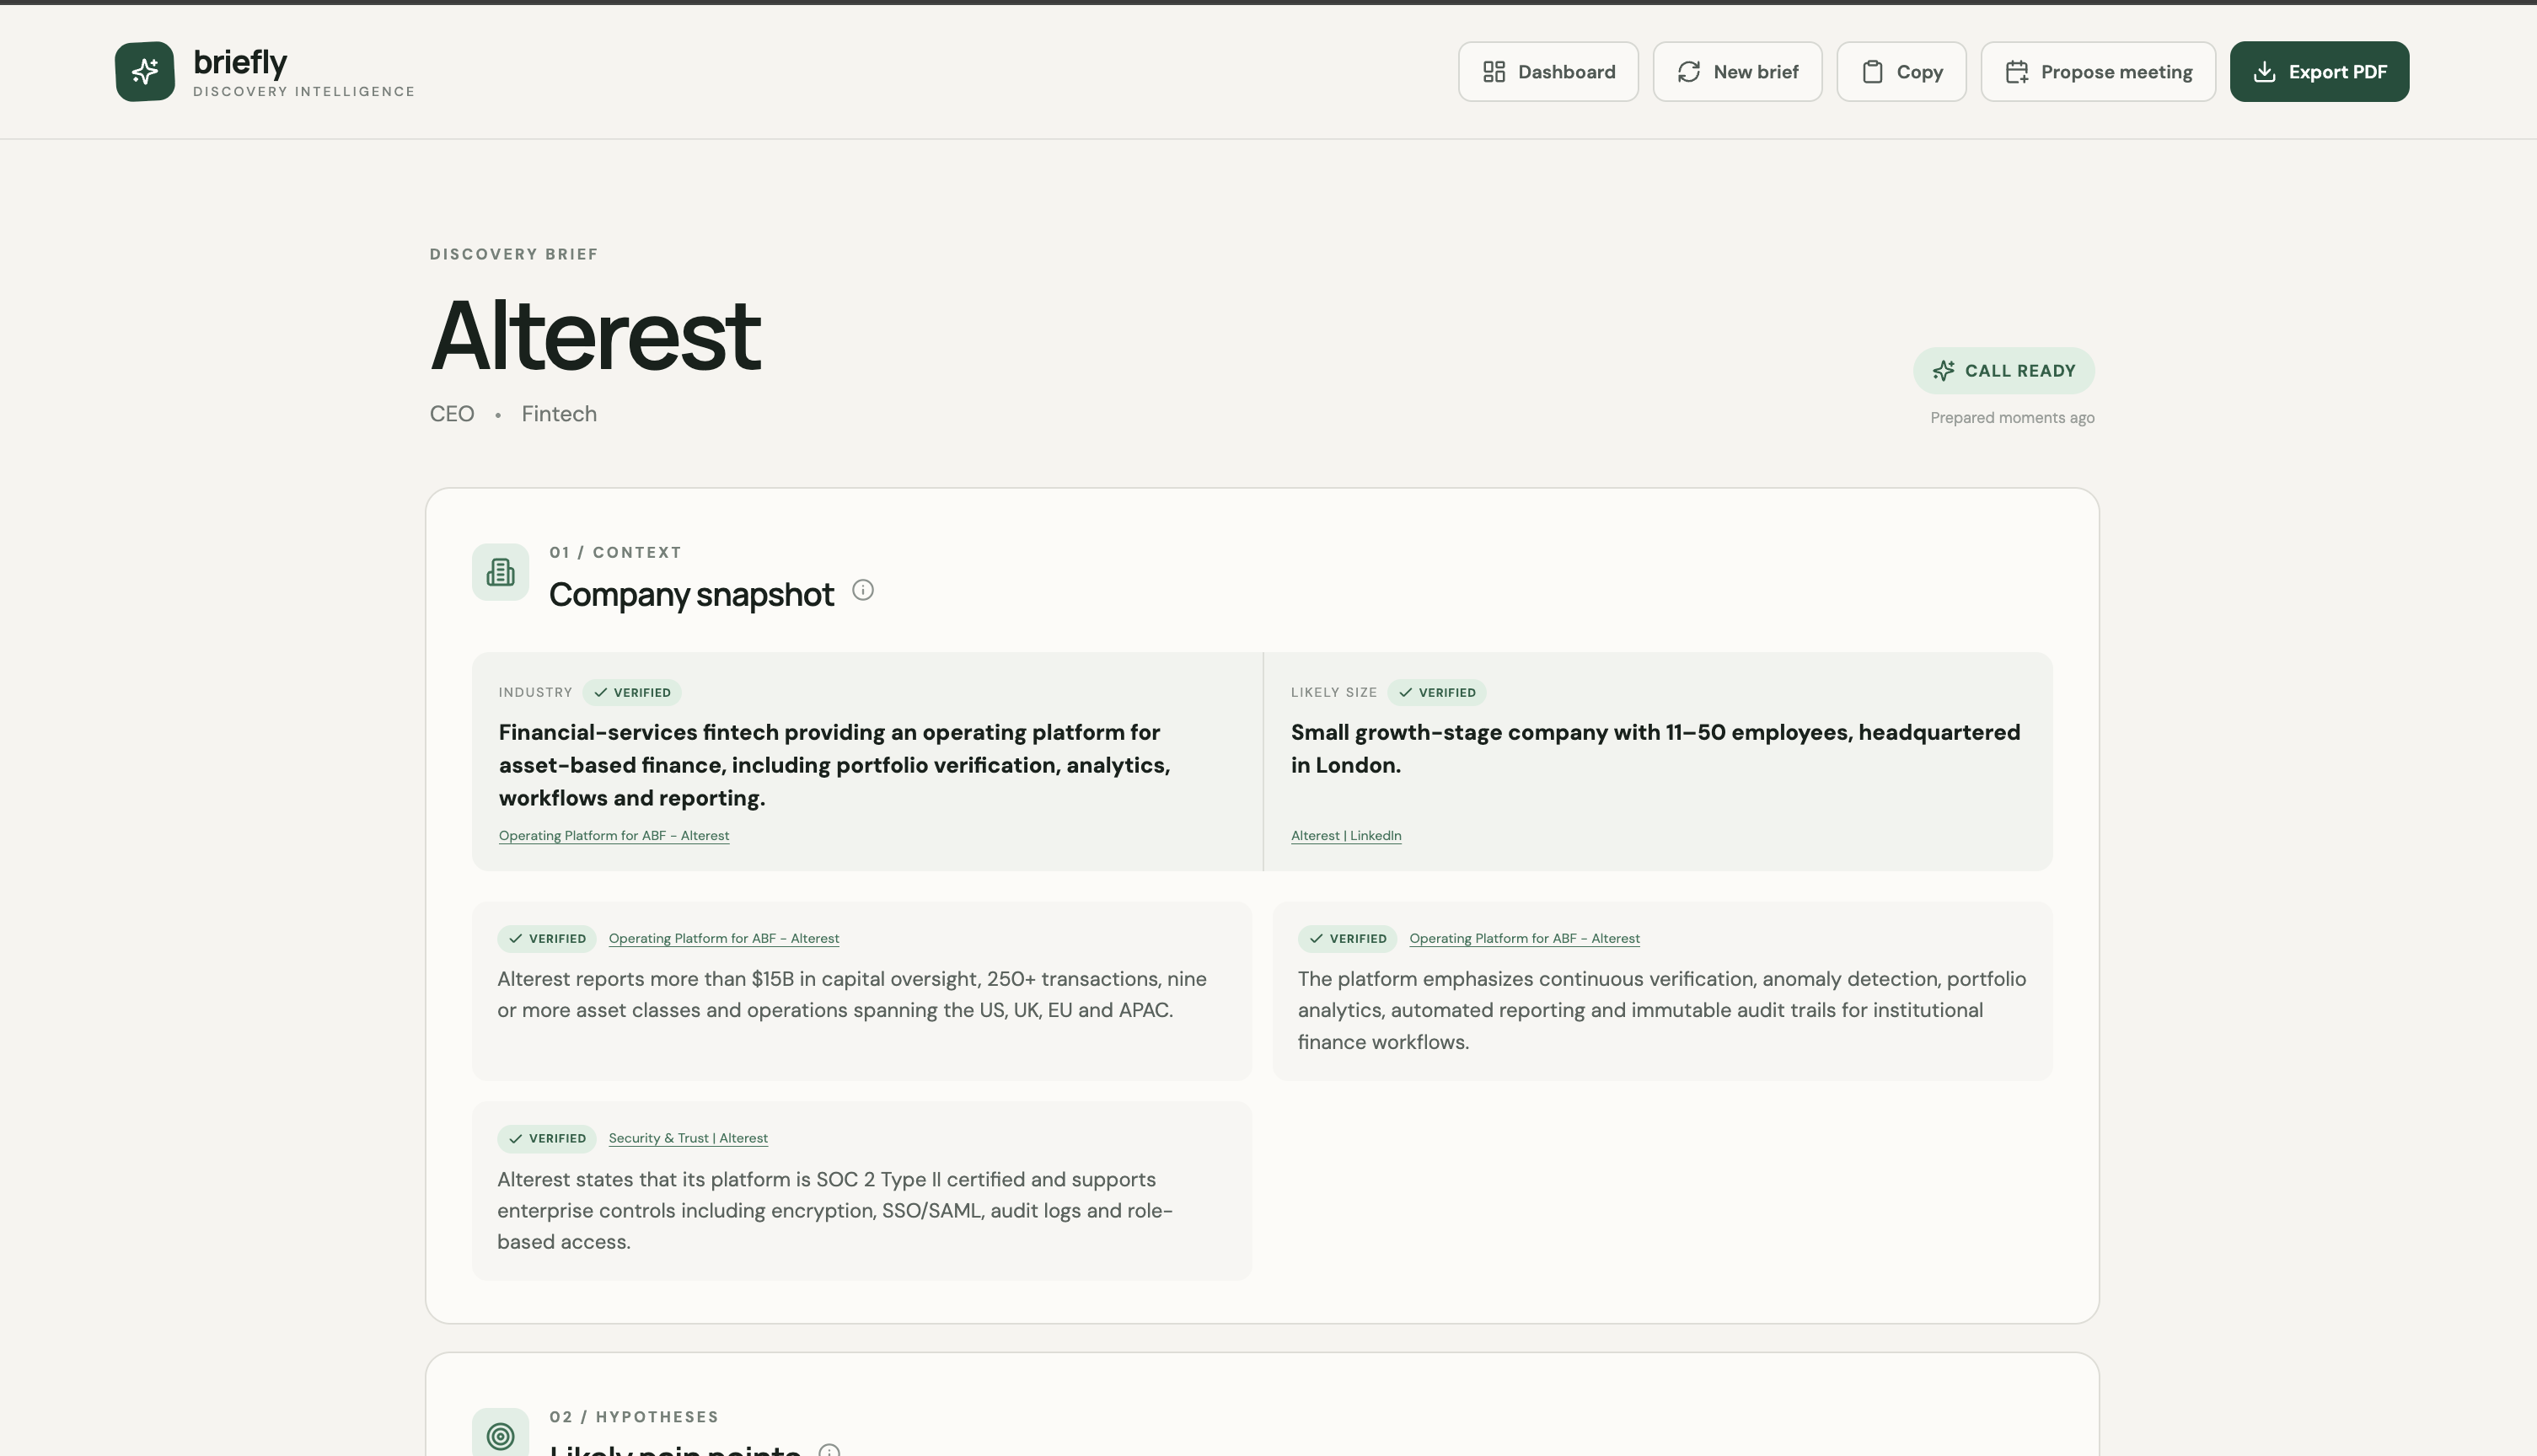The image size is (2537, 1456).
Task: Open Operating Platform link under Industry
Action: 614,836
